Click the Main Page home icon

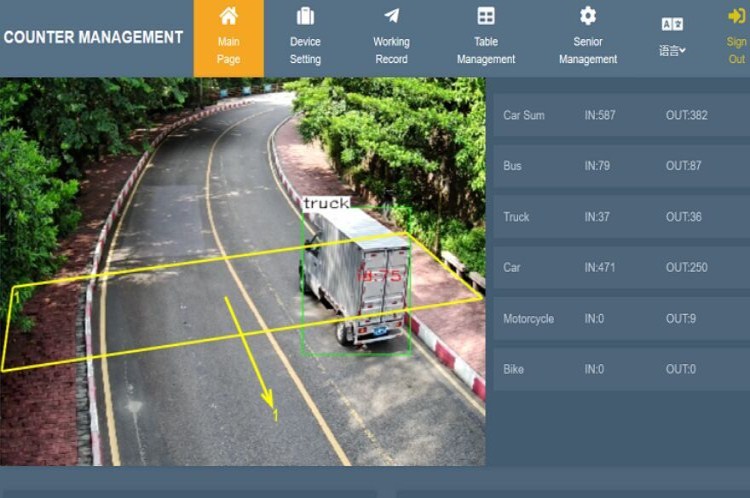click(x=228, y=16)
